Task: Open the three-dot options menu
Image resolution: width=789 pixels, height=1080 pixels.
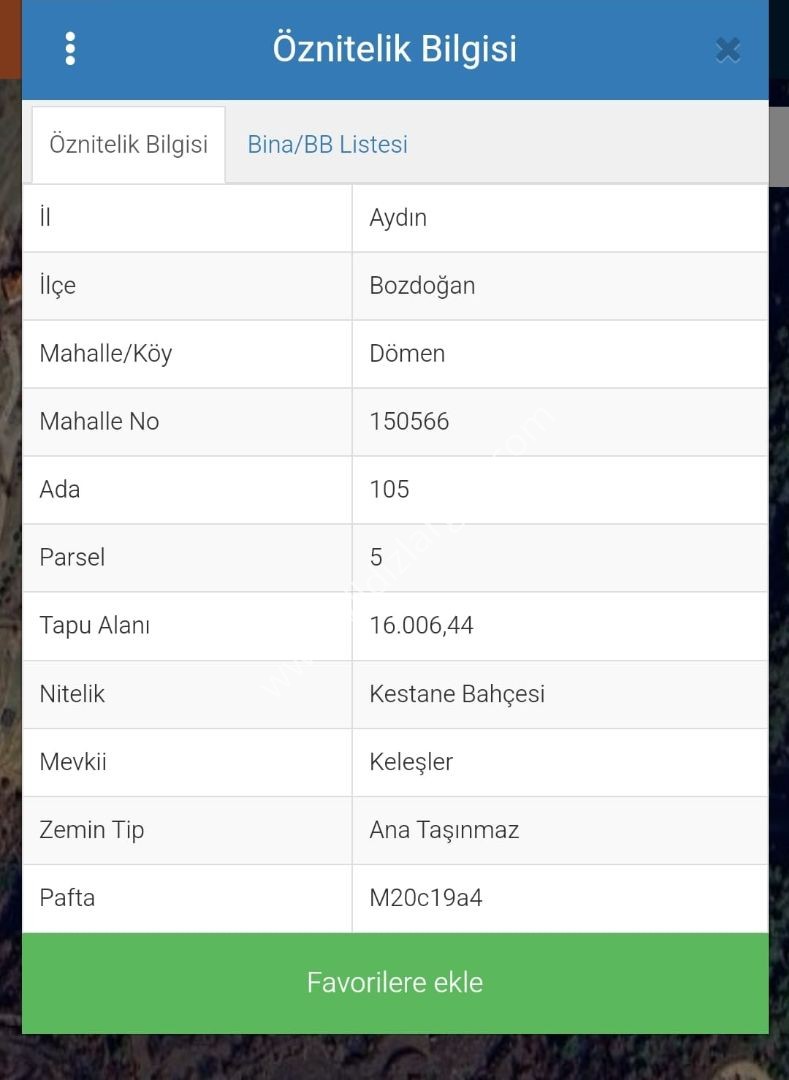Action: [x=70, y=49]
